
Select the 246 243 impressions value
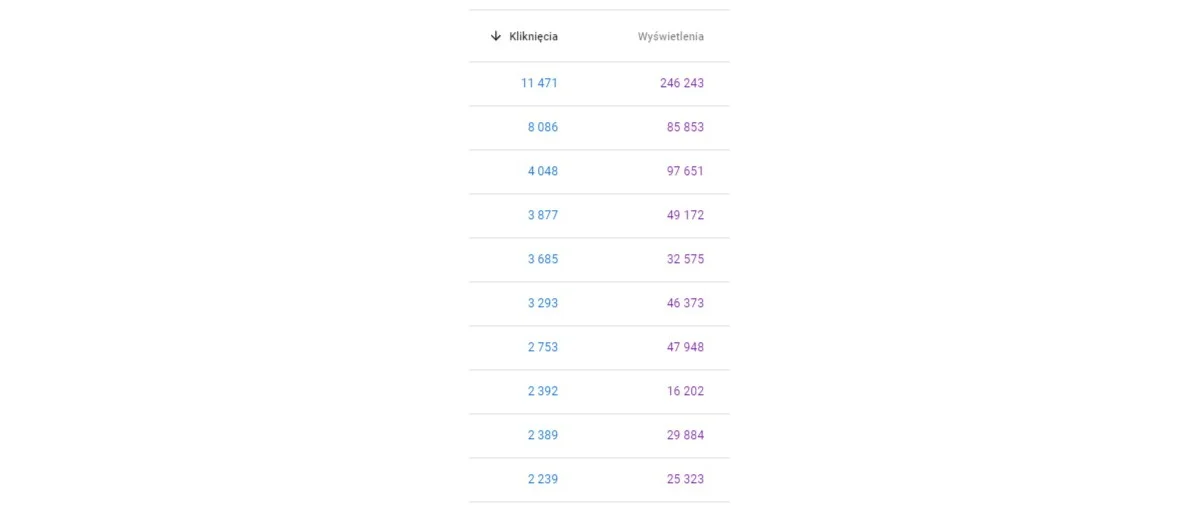click(x=682, y=83)
